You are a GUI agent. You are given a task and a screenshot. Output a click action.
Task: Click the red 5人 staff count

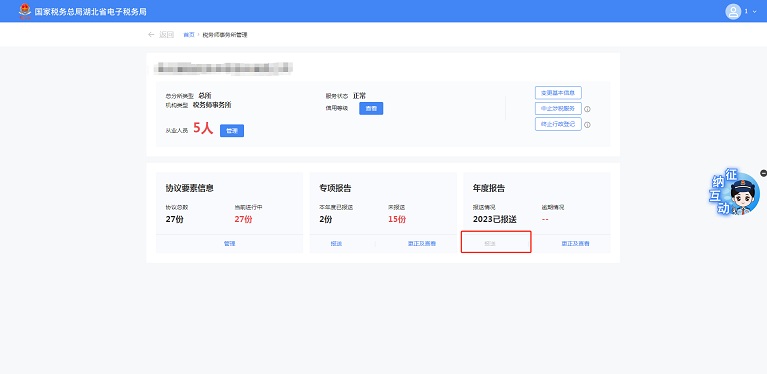(203, 129)
